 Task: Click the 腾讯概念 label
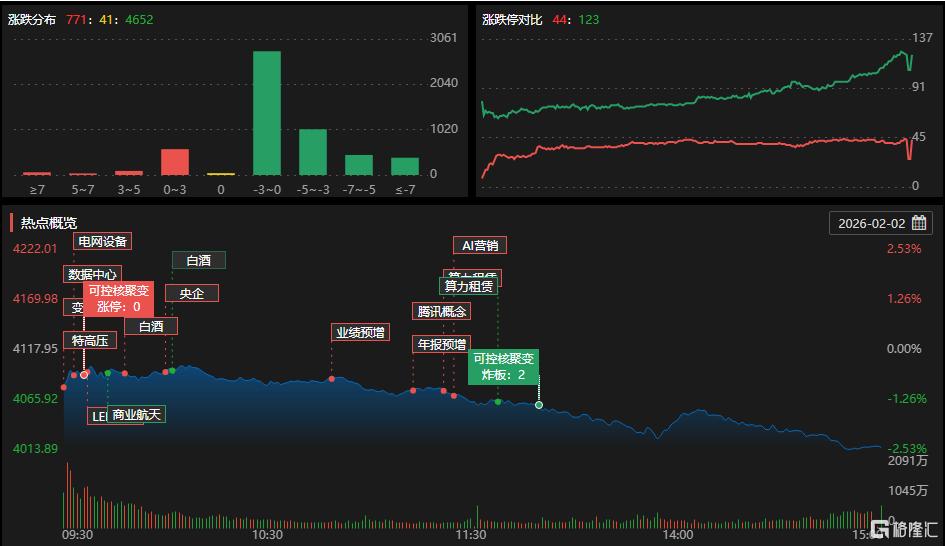tap(440, 311)
